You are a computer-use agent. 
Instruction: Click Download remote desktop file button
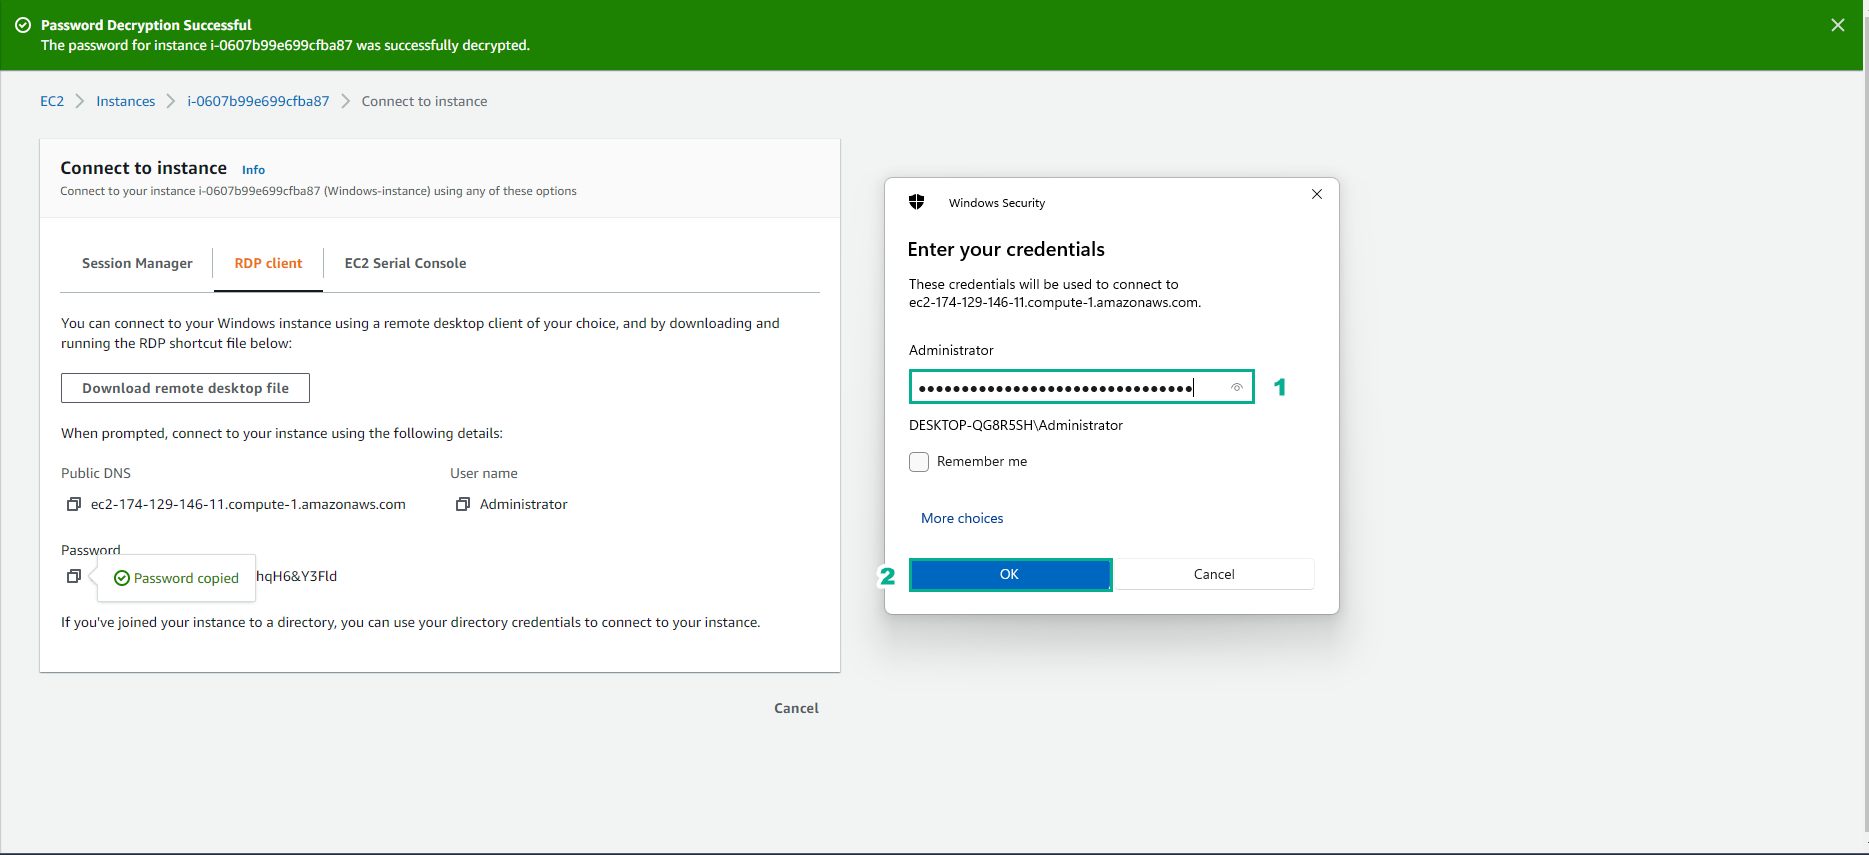(x=185, y=388)
